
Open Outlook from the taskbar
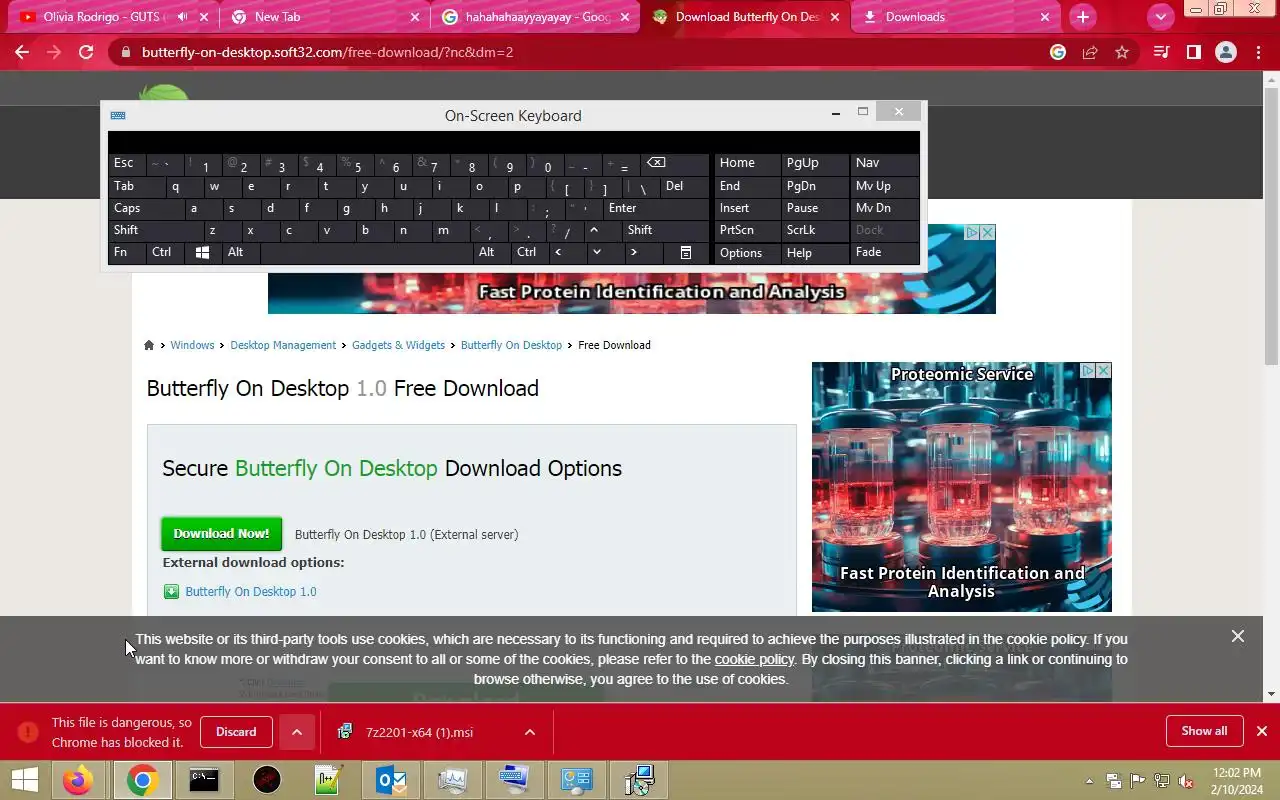point(390,780)
